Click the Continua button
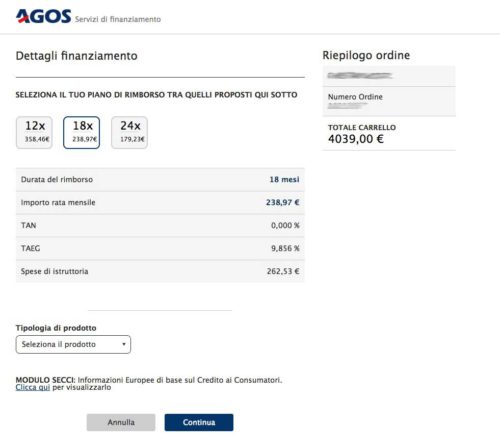The height and width of the screenshot is (448, 500). (x=199, y=422)
